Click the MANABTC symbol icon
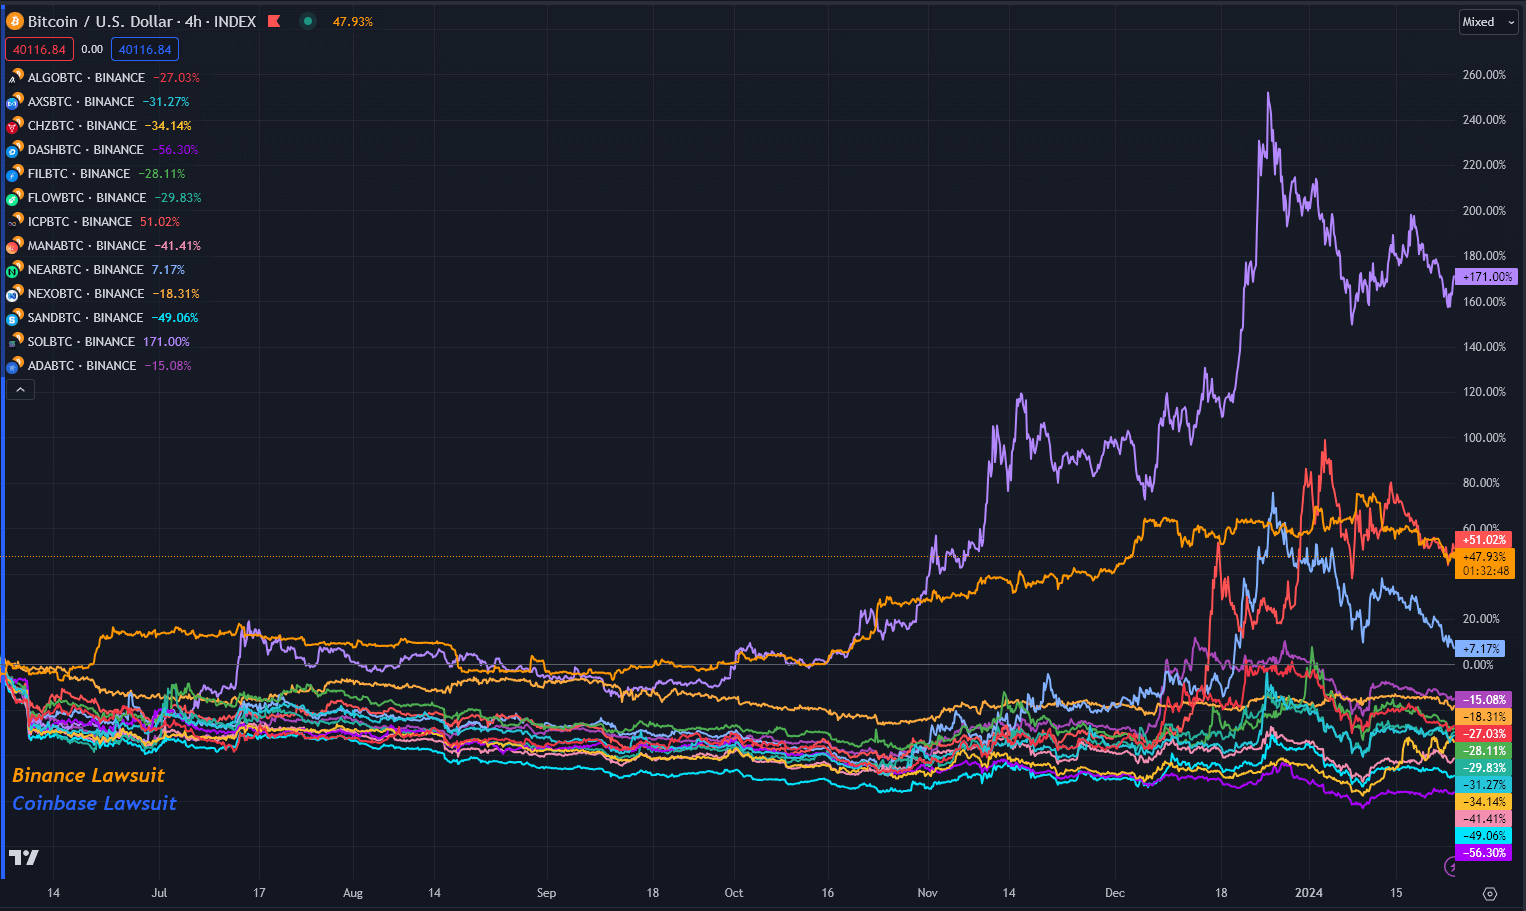The width and height of the screenshot is (1526, 911). point(14,245)
